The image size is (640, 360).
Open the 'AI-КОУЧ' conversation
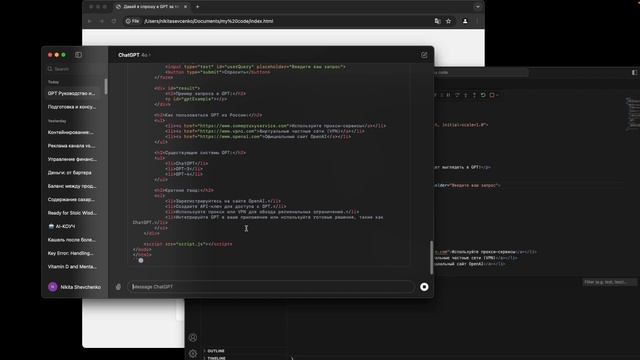[x=73, y=227]
